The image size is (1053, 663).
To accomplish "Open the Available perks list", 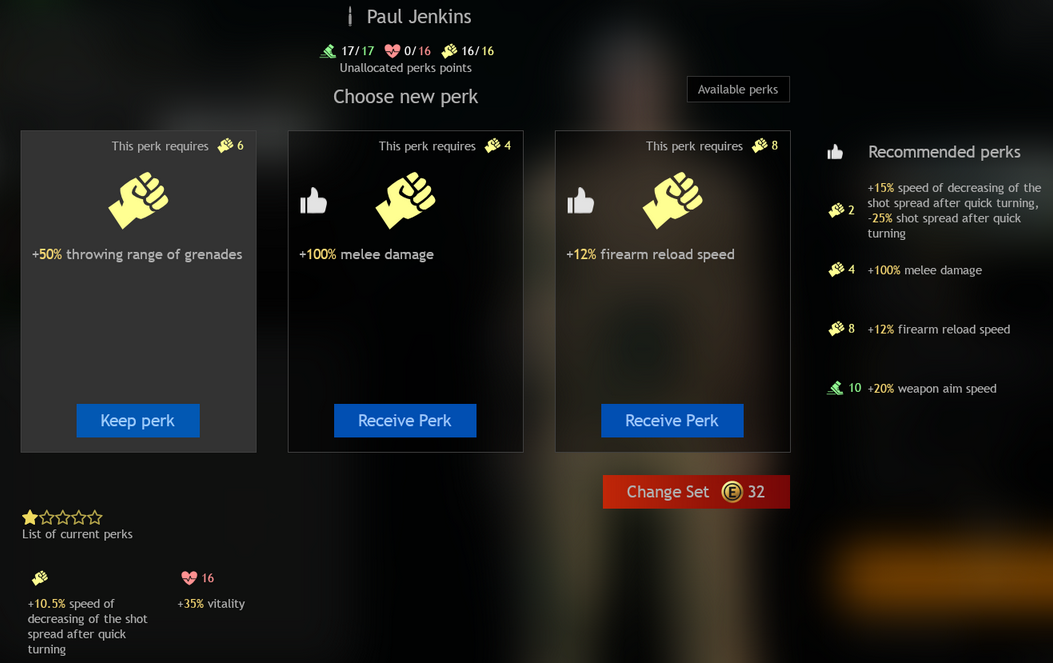I will (738, 89).
